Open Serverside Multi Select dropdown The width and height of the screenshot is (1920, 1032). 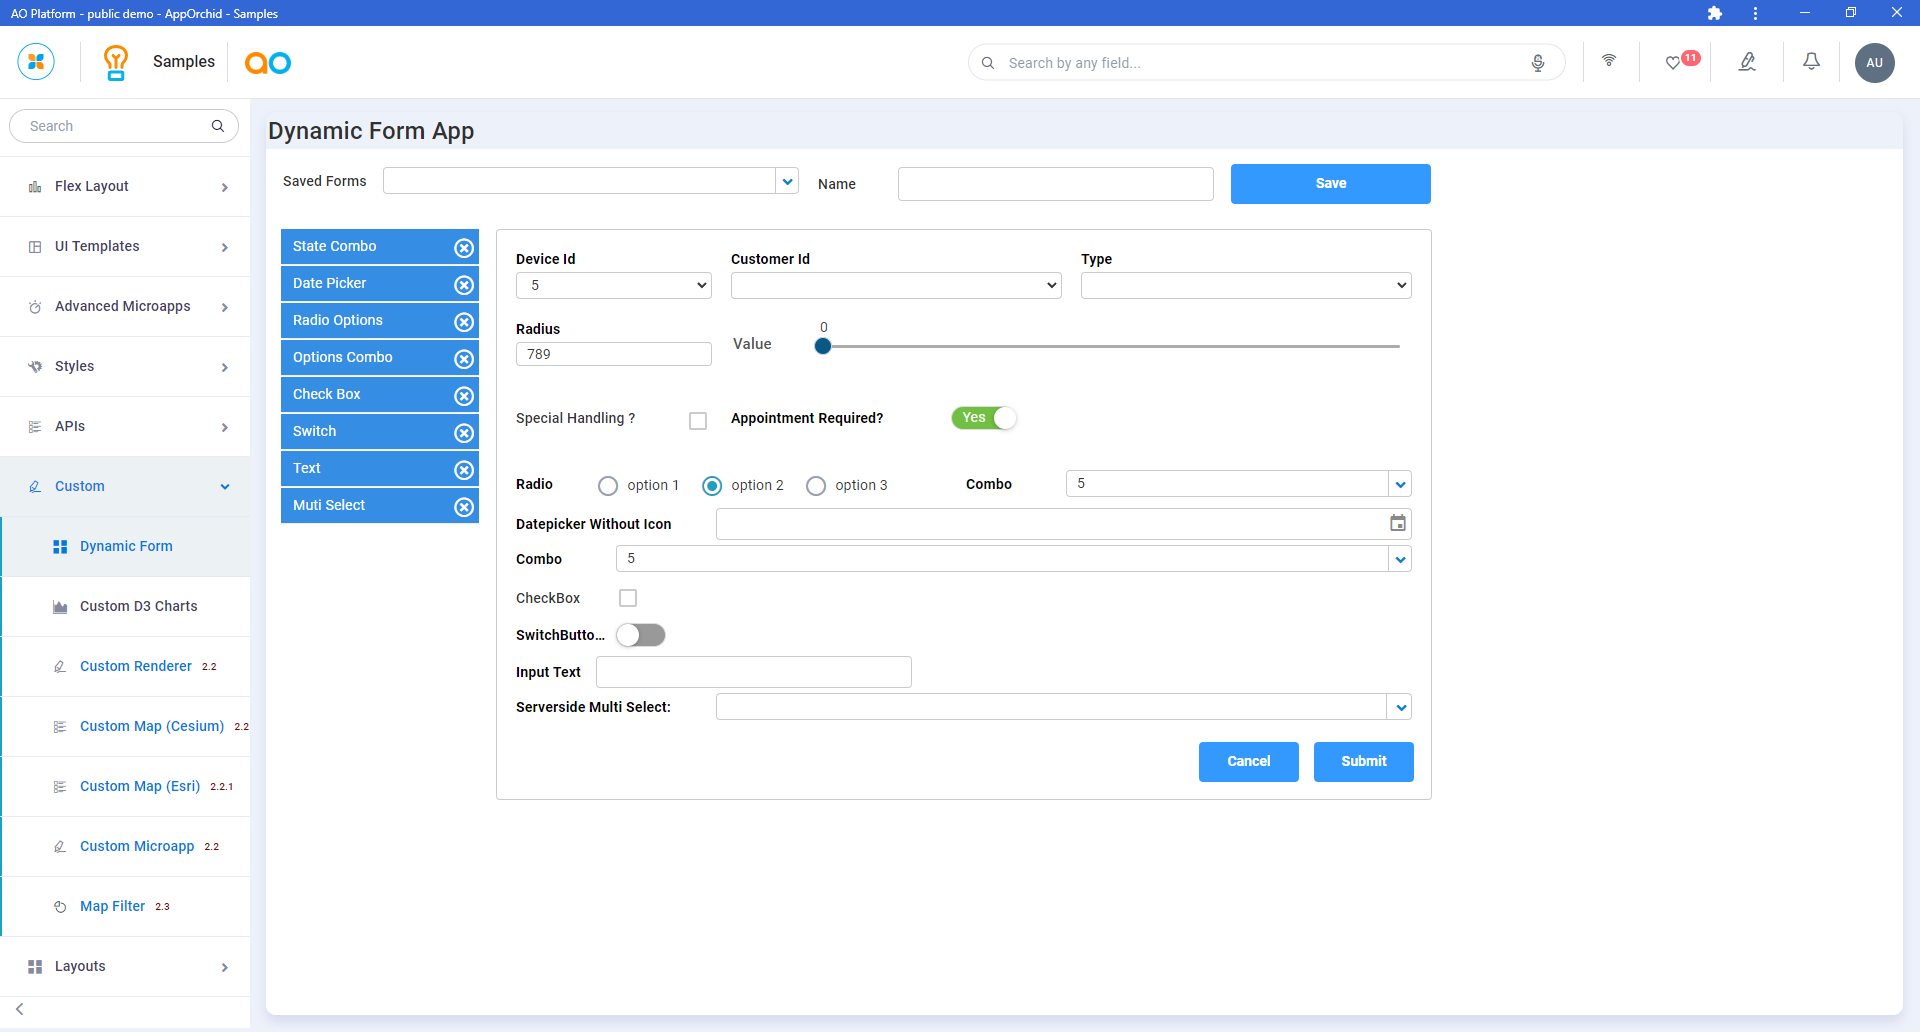click(1400, 708)
